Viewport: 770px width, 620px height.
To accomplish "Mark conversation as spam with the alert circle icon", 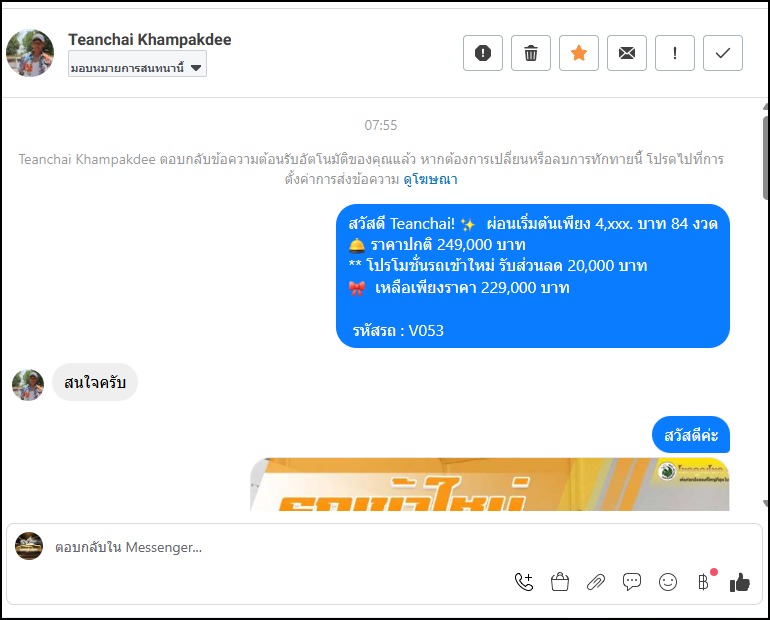I will point(483,53).
